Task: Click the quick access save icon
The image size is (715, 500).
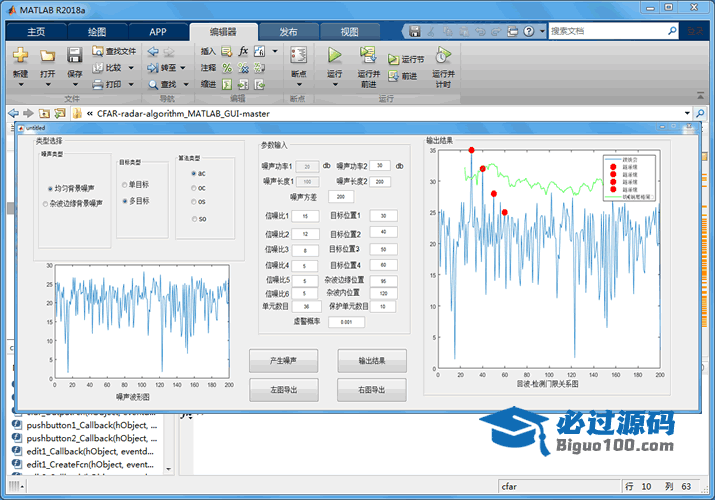Action: pyautogui.click(x=414, y=31)
